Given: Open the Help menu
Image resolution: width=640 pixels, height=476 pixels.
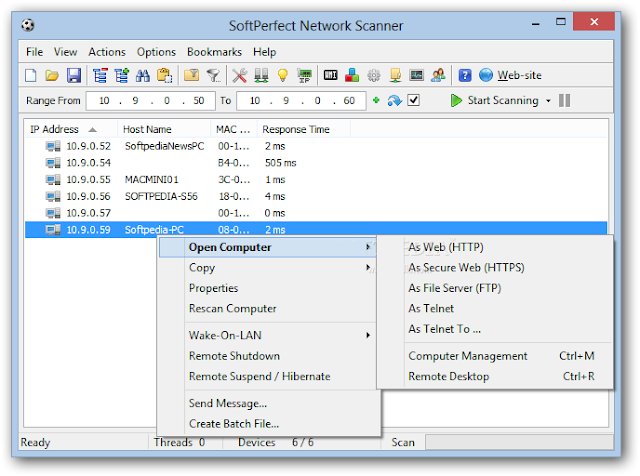Looking at the screenshot, I should (264, 52).
